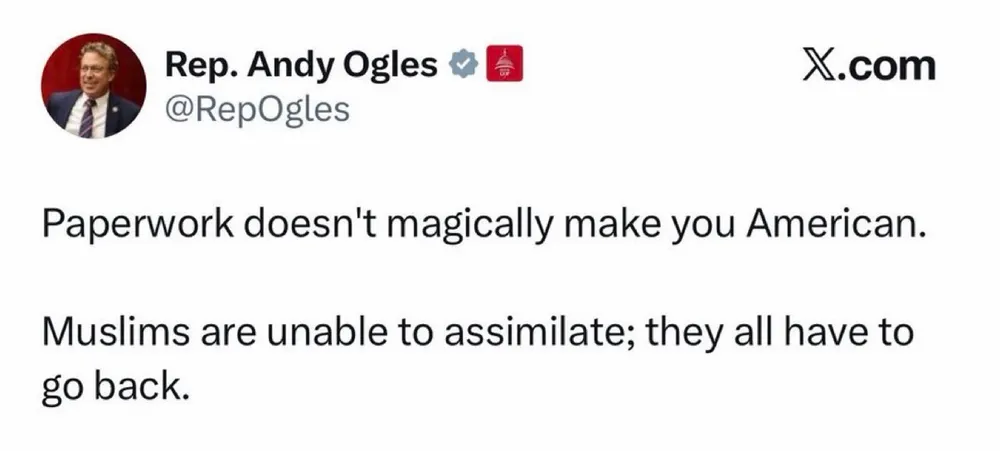Click the blue verified checkmark badge
1000x451 pixels.
462,66
